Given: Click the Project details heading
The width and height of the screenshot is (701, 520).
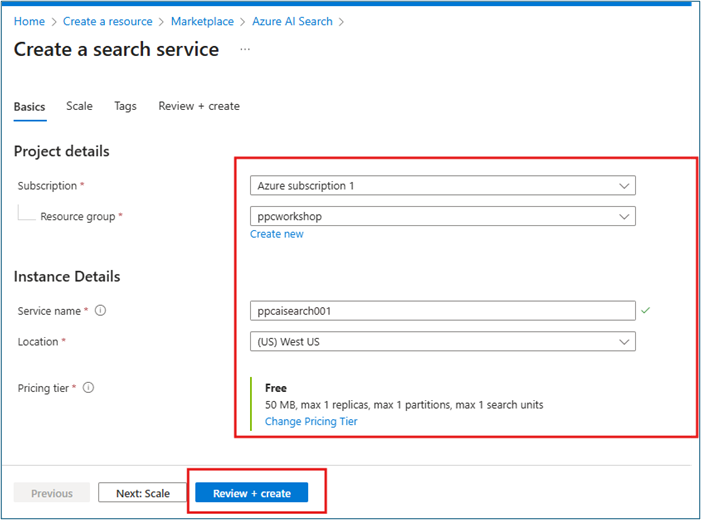Looking at the screenshot, I should (62, 151).
